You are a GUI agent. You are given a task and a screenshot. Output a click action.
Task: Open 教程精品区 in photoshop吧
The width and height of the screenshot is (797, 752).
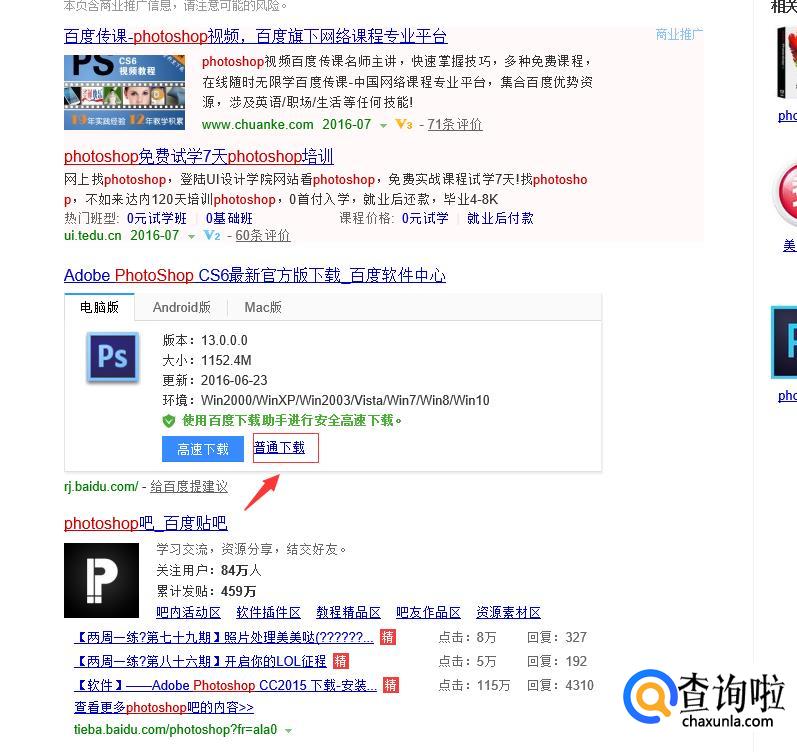pyautogui.click(x=348, y=612)
